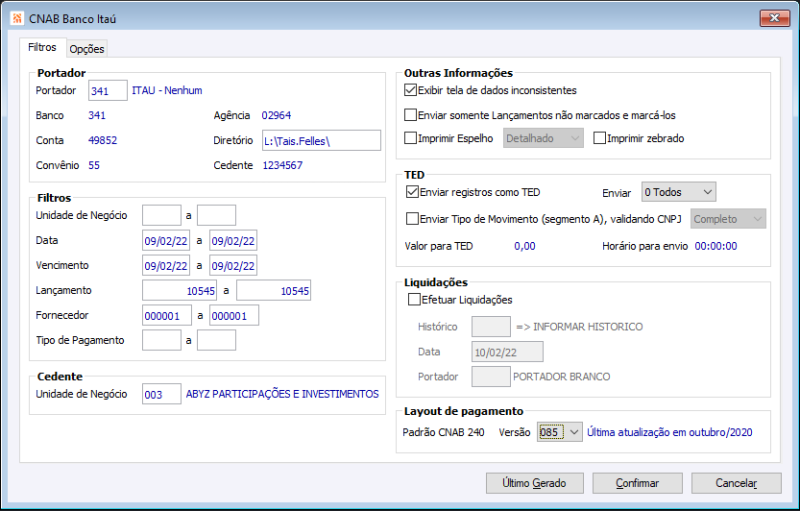Switch to the Filtros tab
This screenshot has width=800, height=511.
(42, 47)
